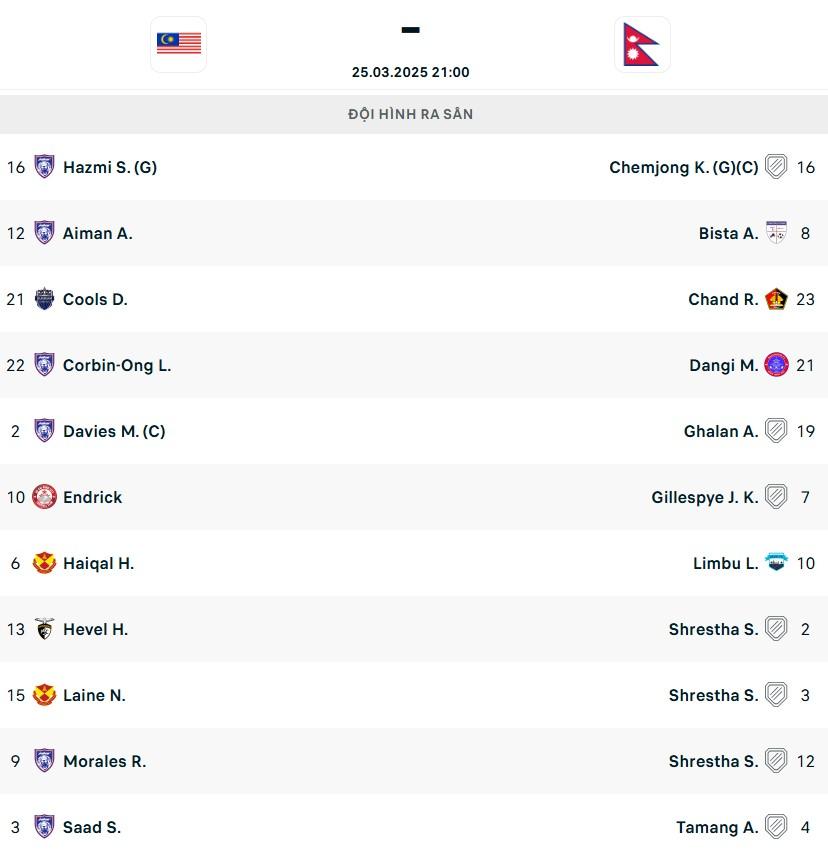Click the match date 25.03.2025 21:00
This screenshot has height=852, width=828.
[x=411, y=72]
